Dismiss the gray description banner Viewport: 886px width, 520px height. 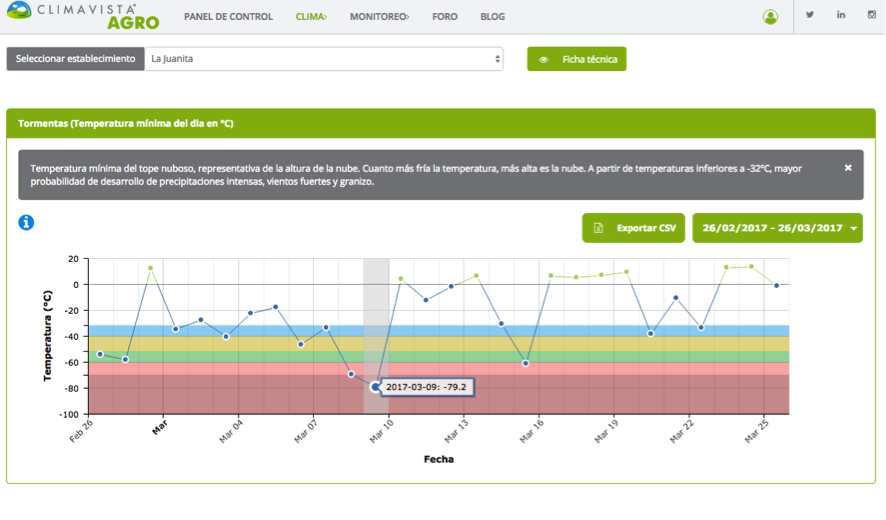click(x=848, y=168)
